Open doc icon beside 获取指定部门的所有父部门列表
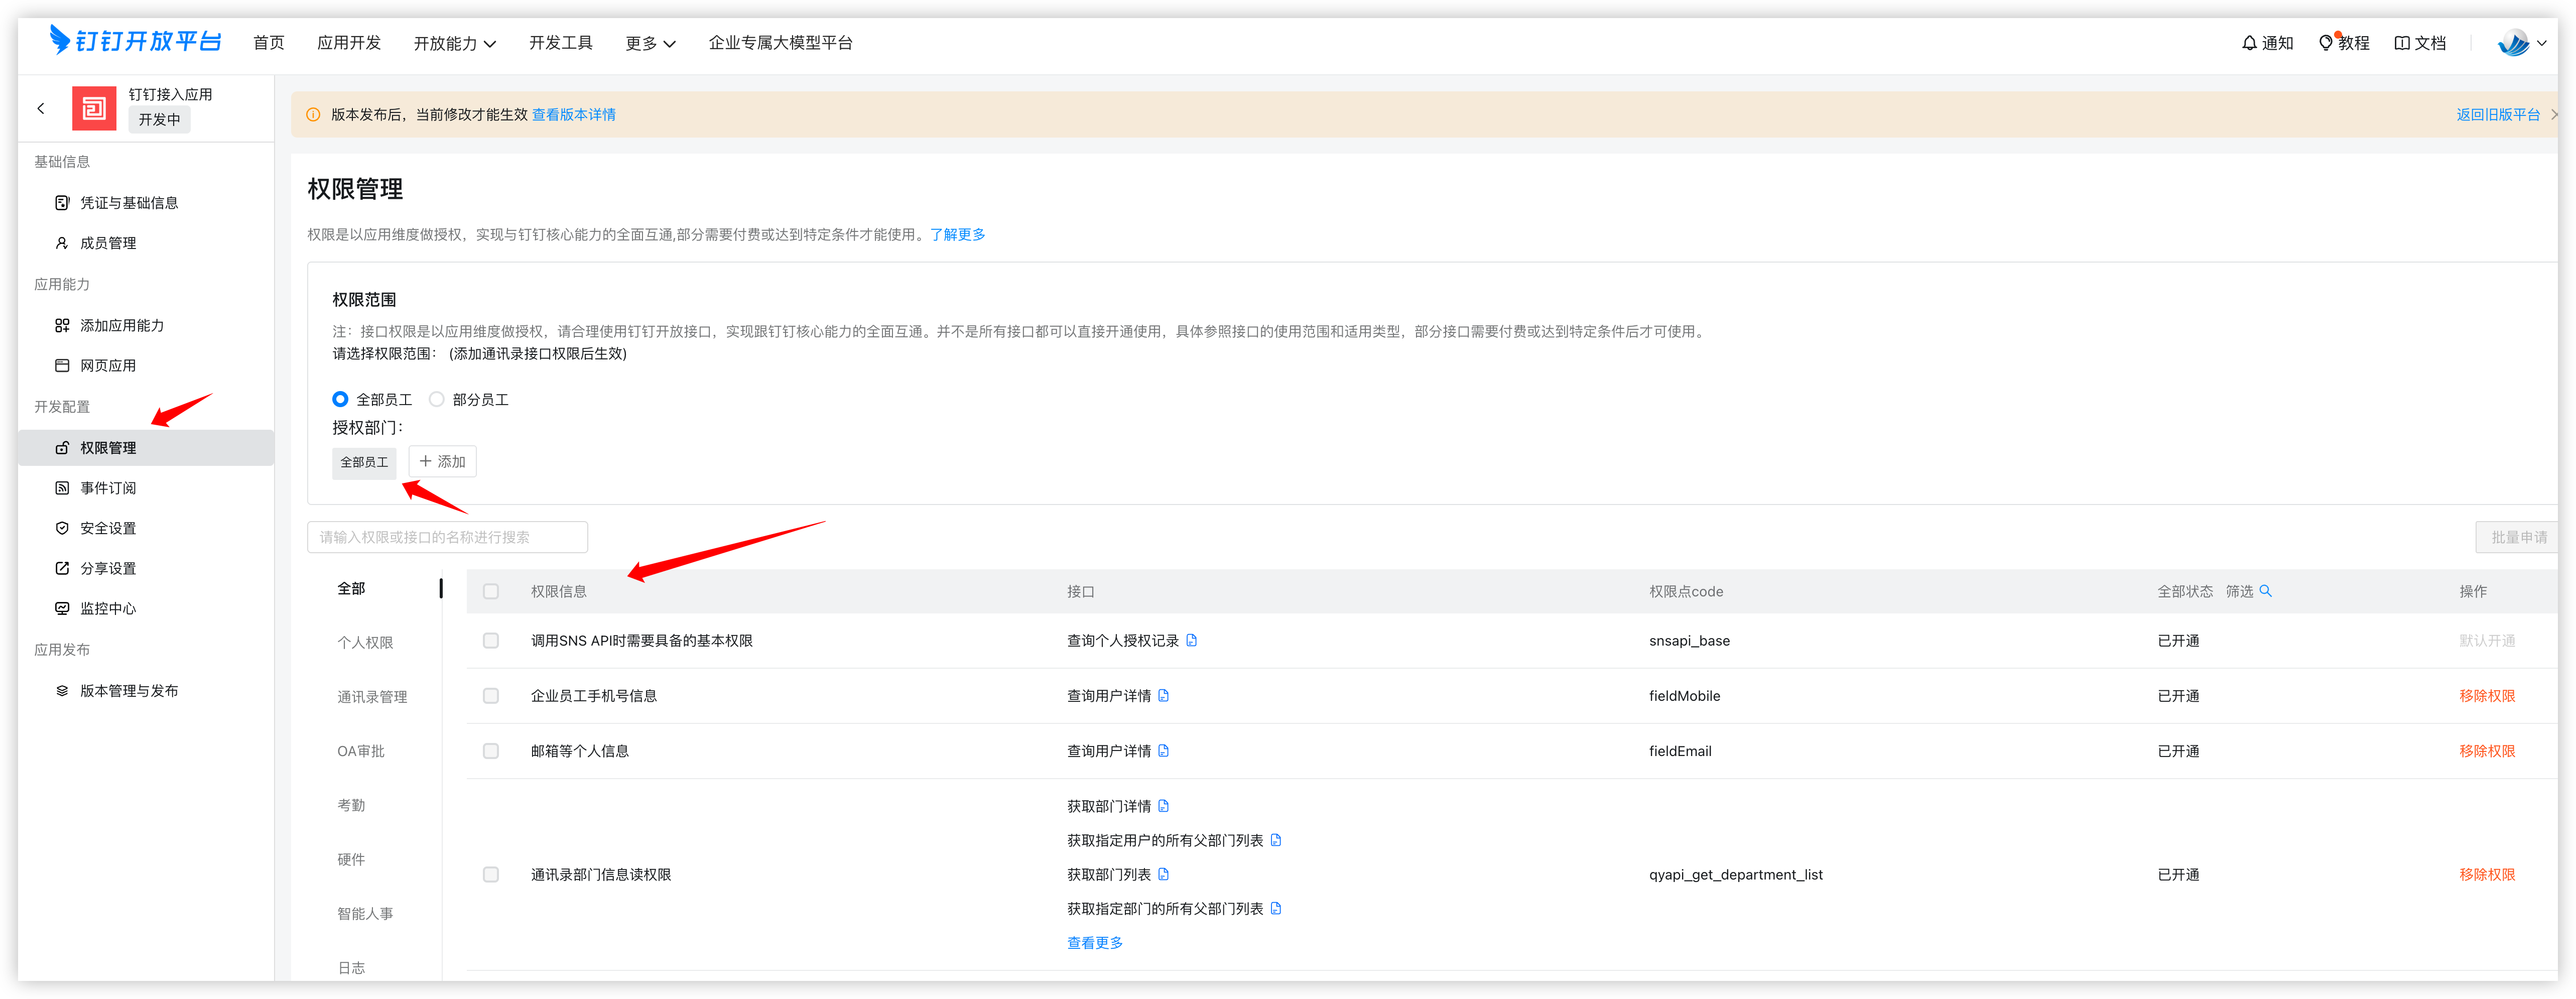 [x=1276, y=908]
